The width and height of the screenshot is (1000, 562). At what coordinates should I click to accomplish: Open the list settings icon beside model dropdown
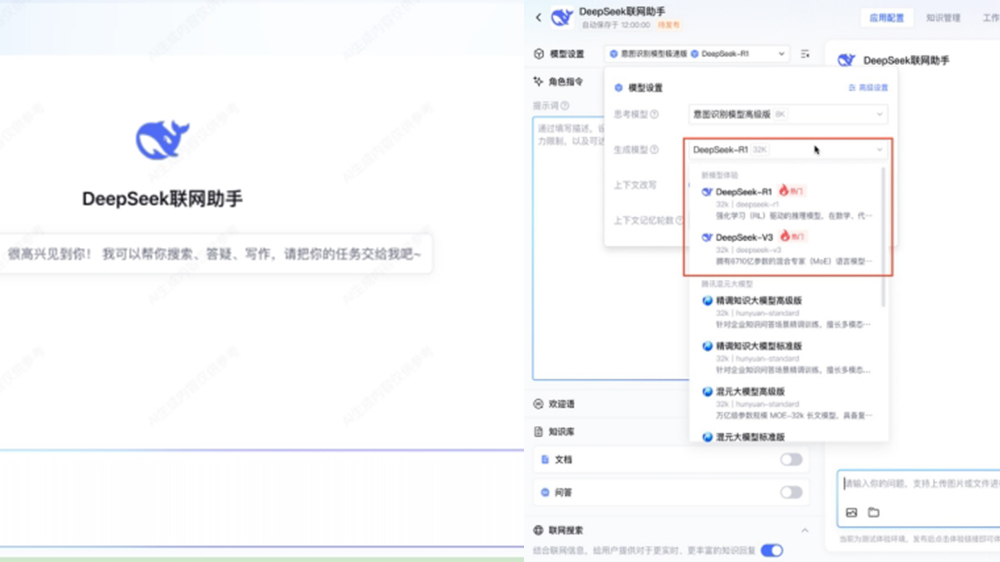(805, 54)
